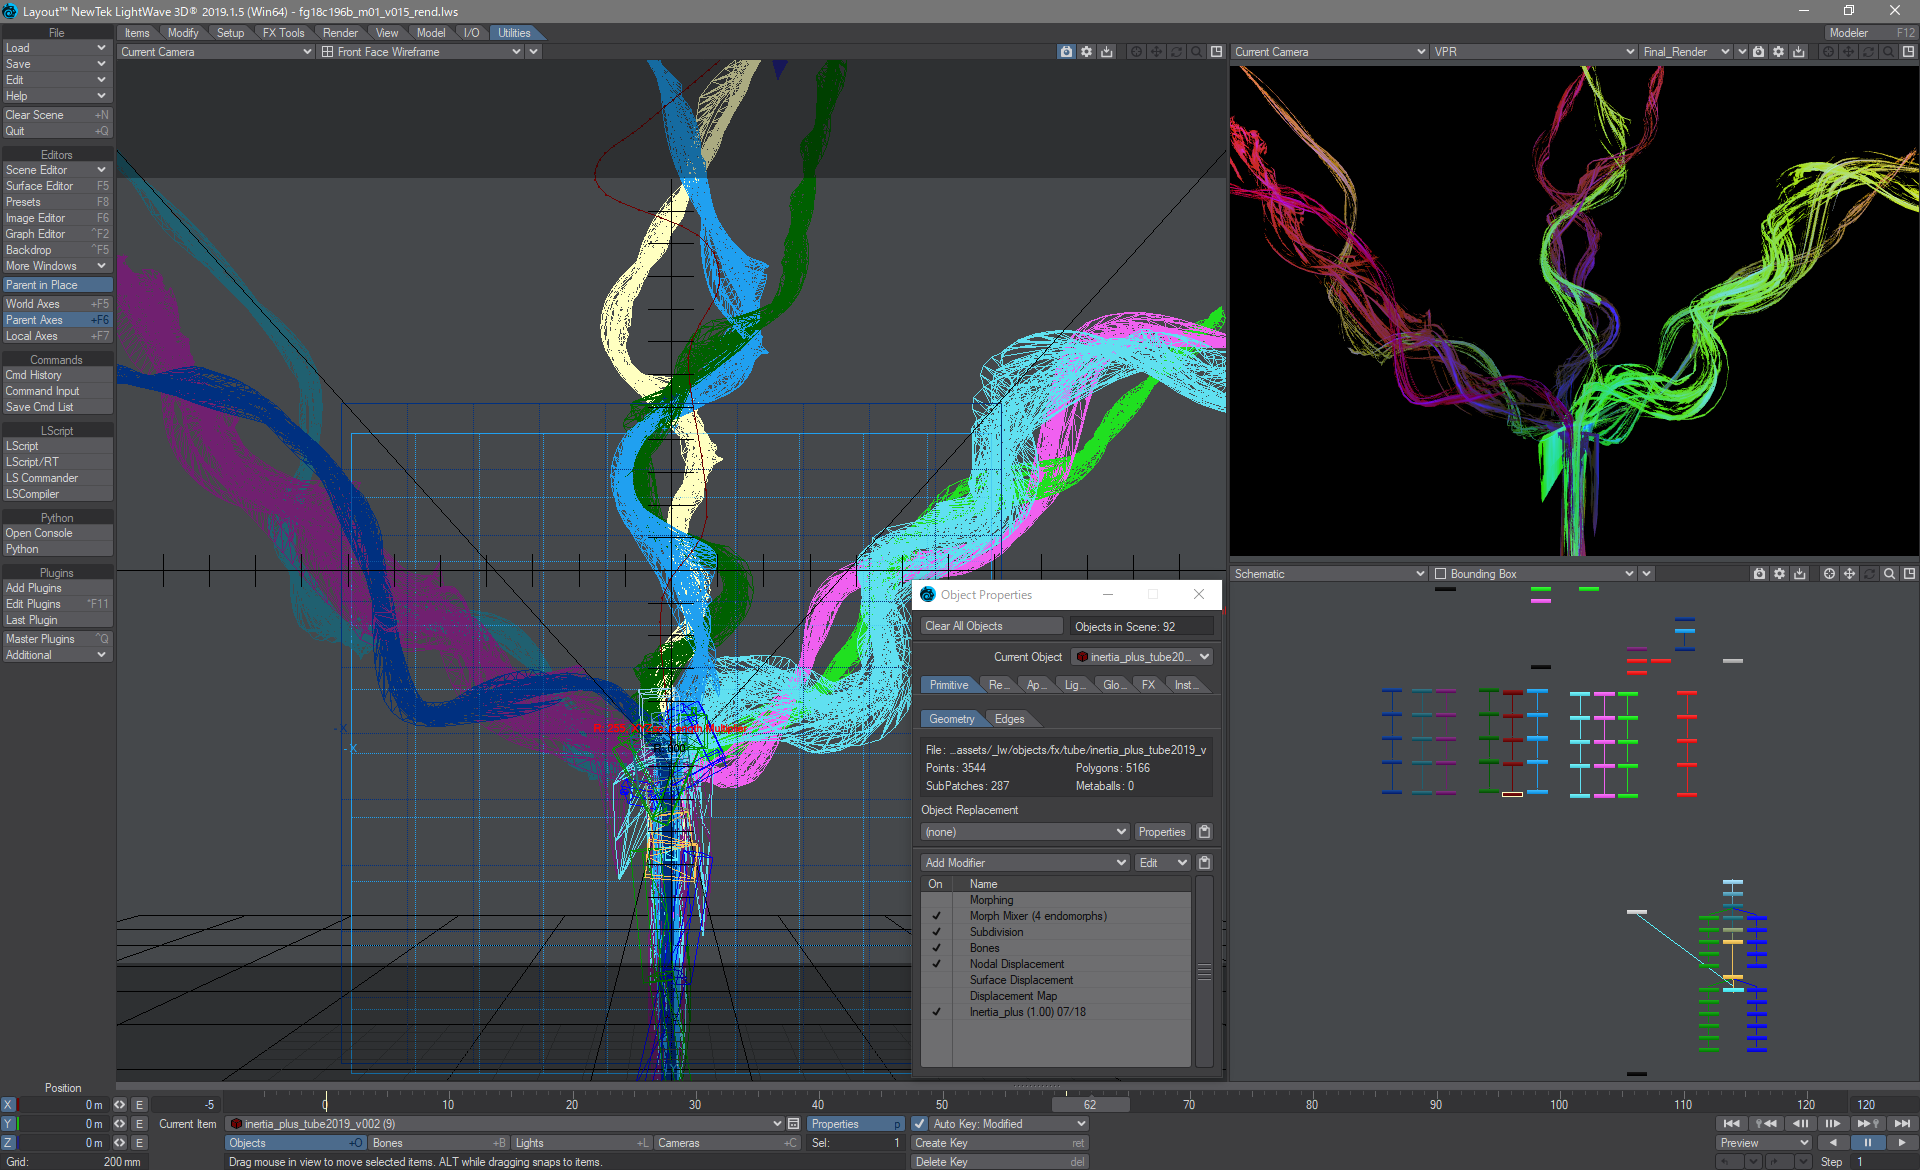The width and height of the screenshot is (1920, 1170).
Task: Select the Geometry tab in Object Properties
Action: point(950,717)
